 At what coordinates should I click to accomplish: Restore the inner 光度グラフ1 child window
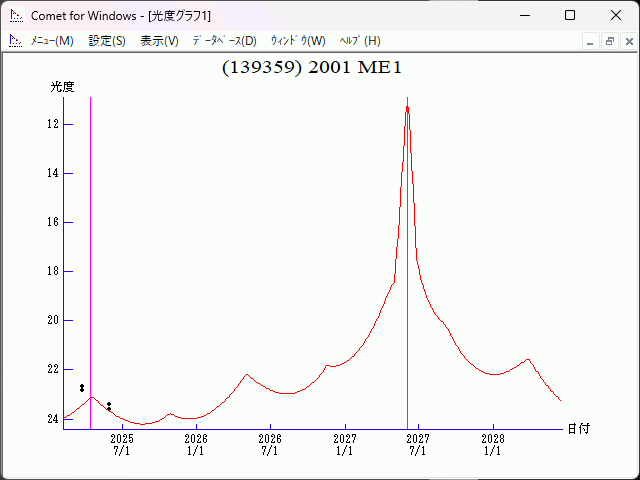(609, 41)
